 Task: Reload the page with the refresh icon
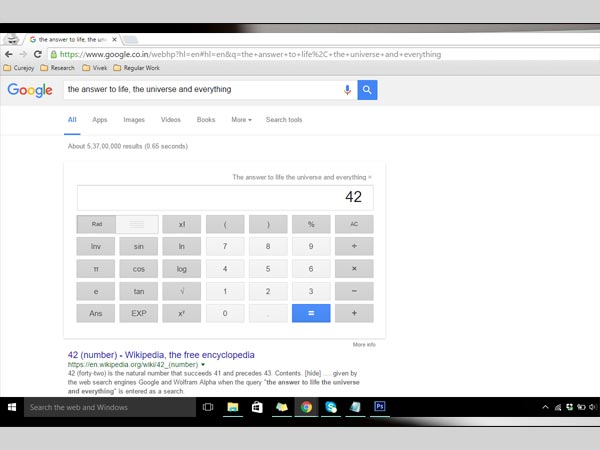click(x=38, y=54)
